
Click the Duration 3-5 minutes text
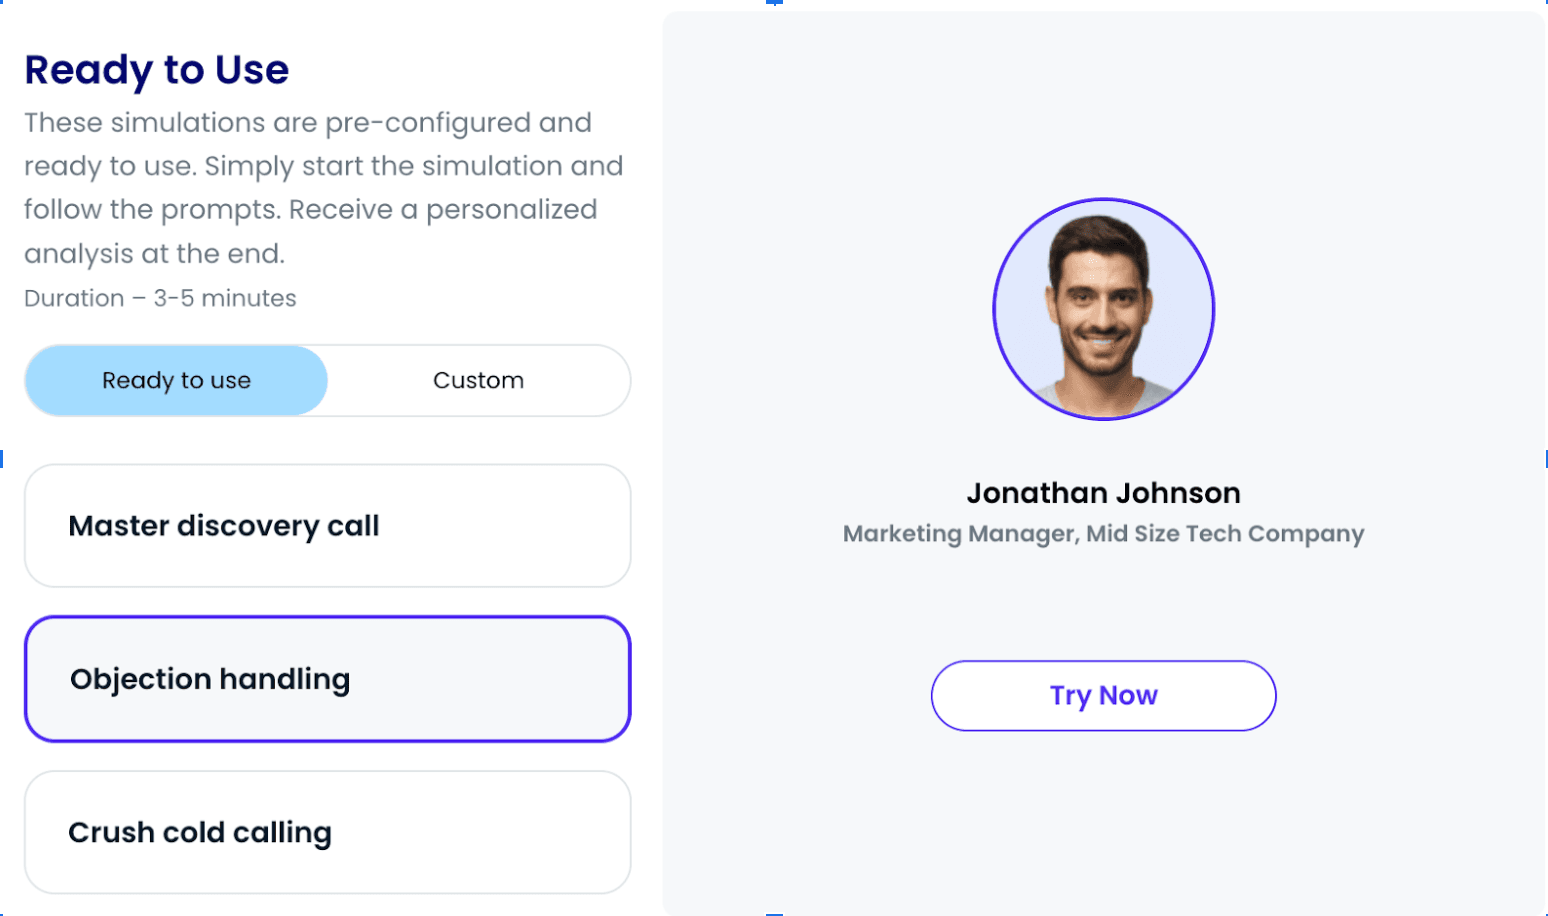160,298
